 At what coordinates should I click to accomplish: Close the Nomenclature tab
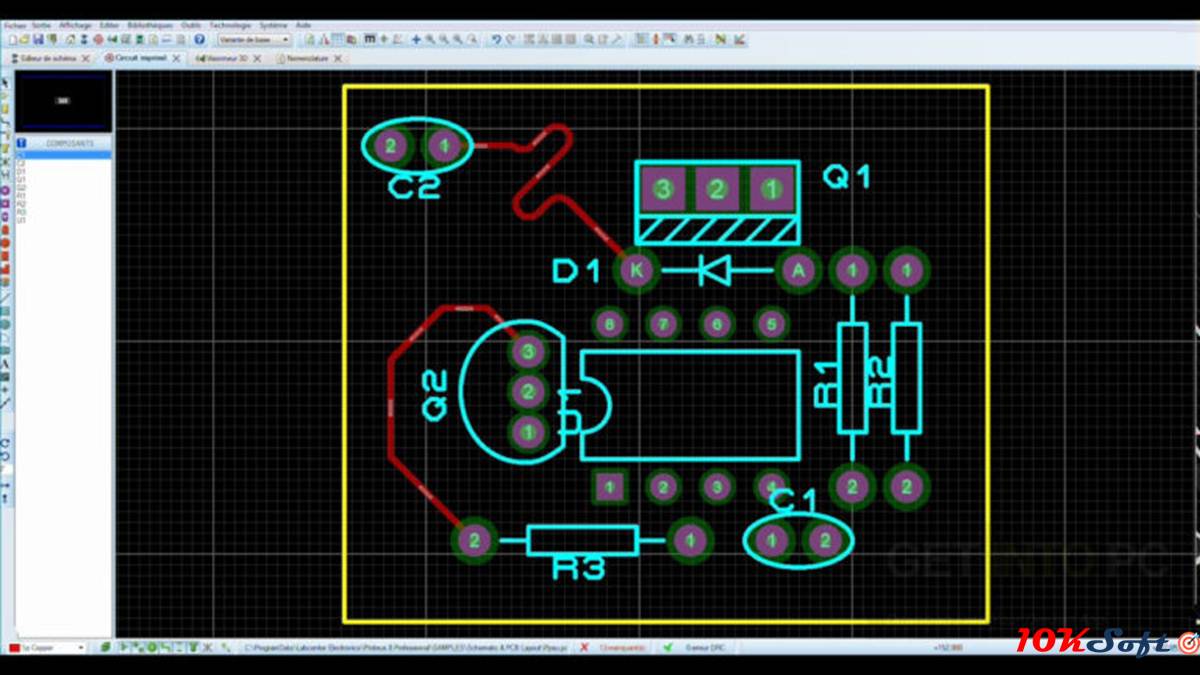[x=338, y=58]
